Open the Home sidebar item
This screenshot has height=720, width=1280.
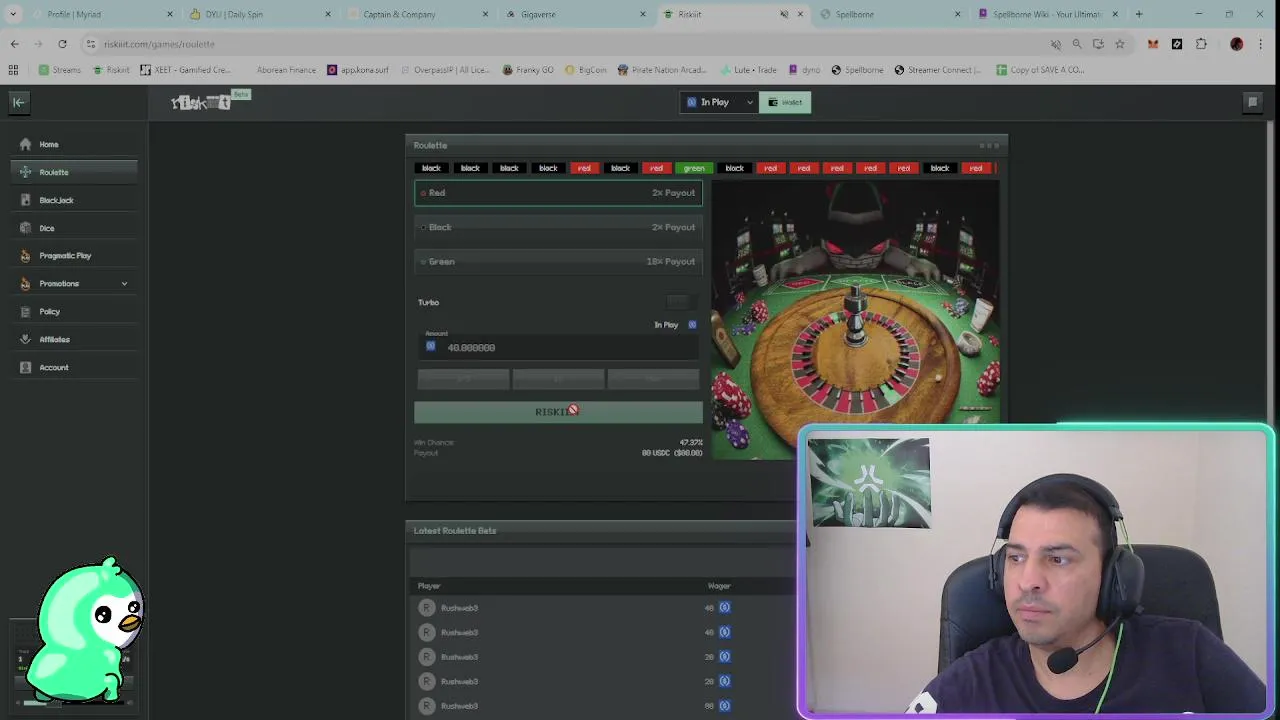(74, 144)
